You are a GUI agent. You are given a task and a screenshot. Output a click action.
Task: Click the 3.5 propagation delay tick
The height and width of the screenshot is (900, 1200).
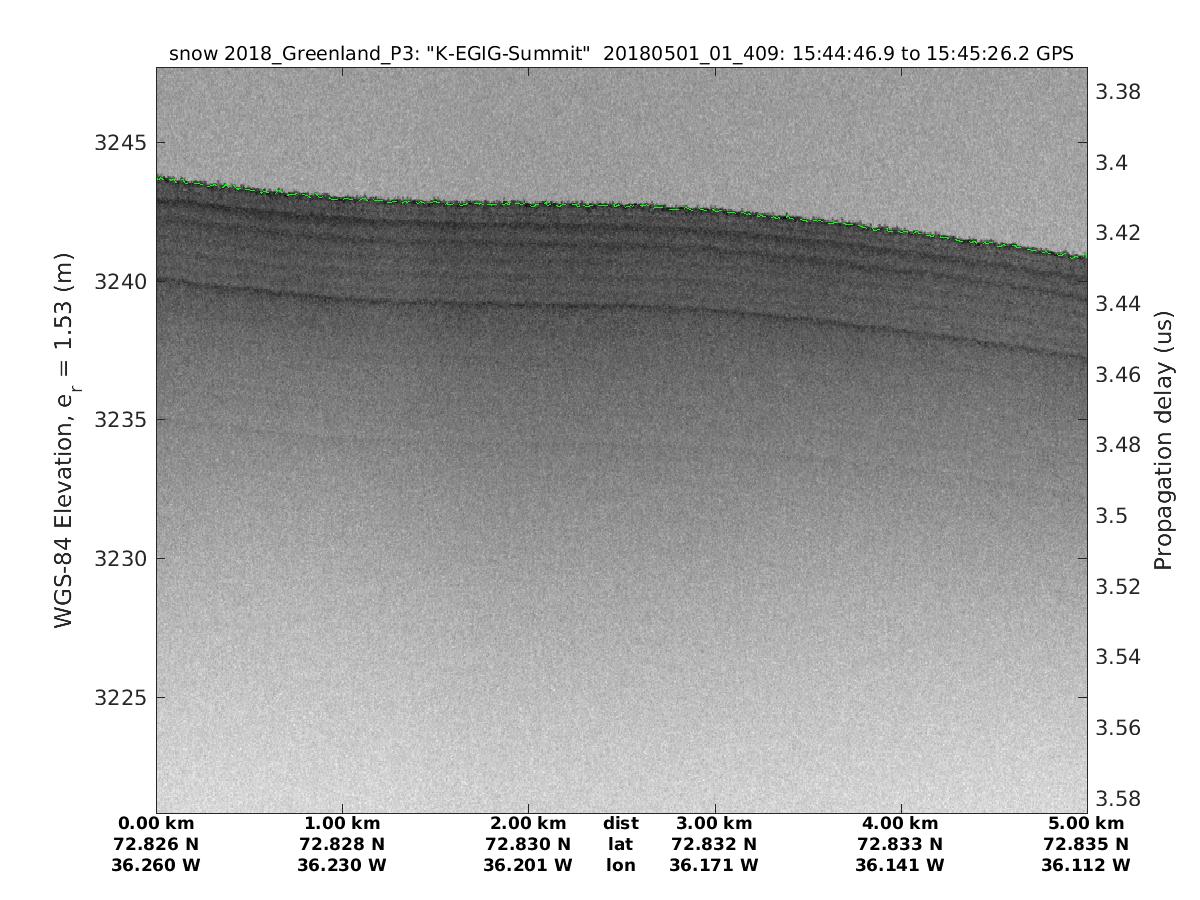pyautogui.click(x=1112, y=516)
